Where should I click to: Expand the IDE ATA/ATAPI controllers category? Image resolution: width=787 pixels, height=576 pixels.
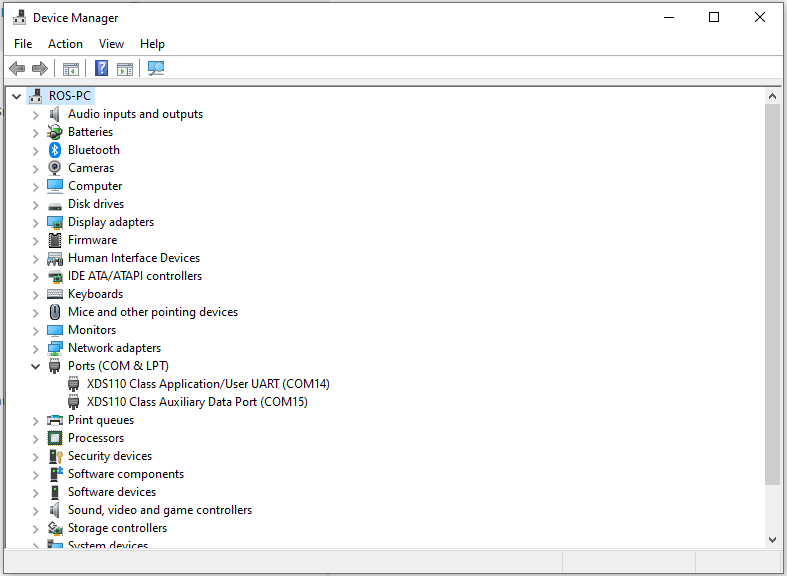pos(35,276)
